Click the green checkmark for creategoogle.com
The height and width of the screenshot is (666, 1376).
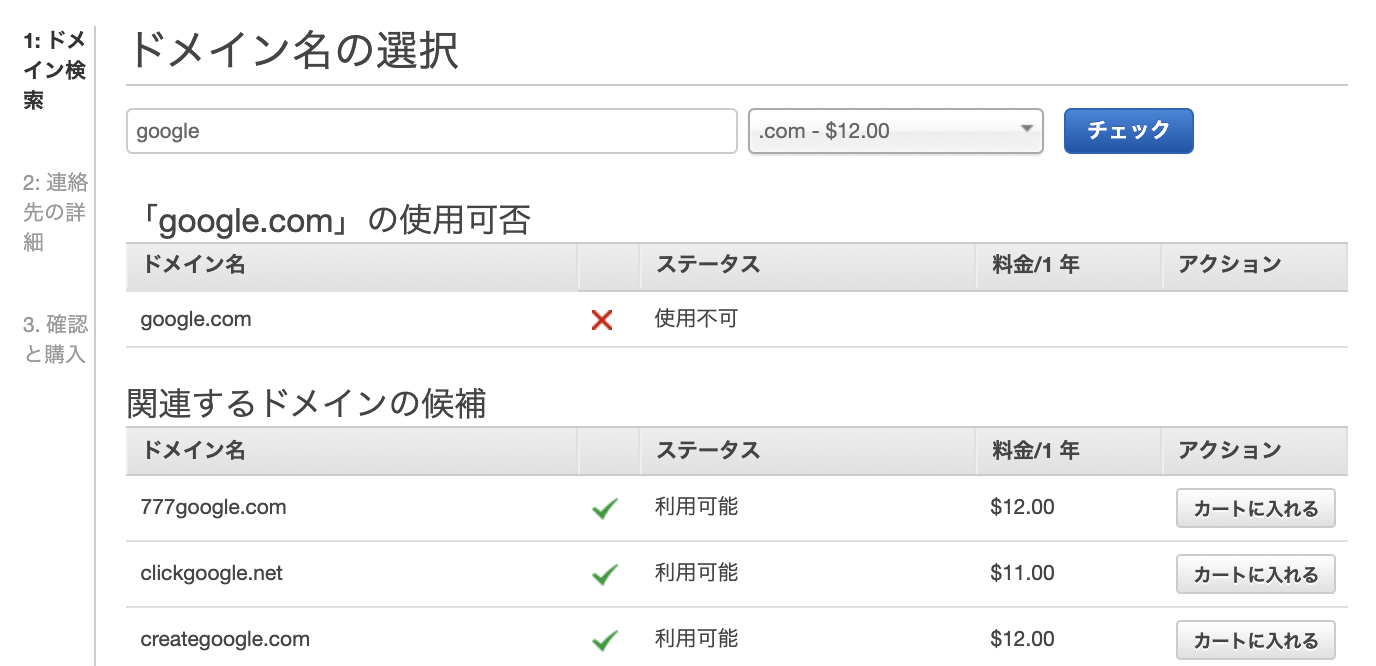point(604,640)
